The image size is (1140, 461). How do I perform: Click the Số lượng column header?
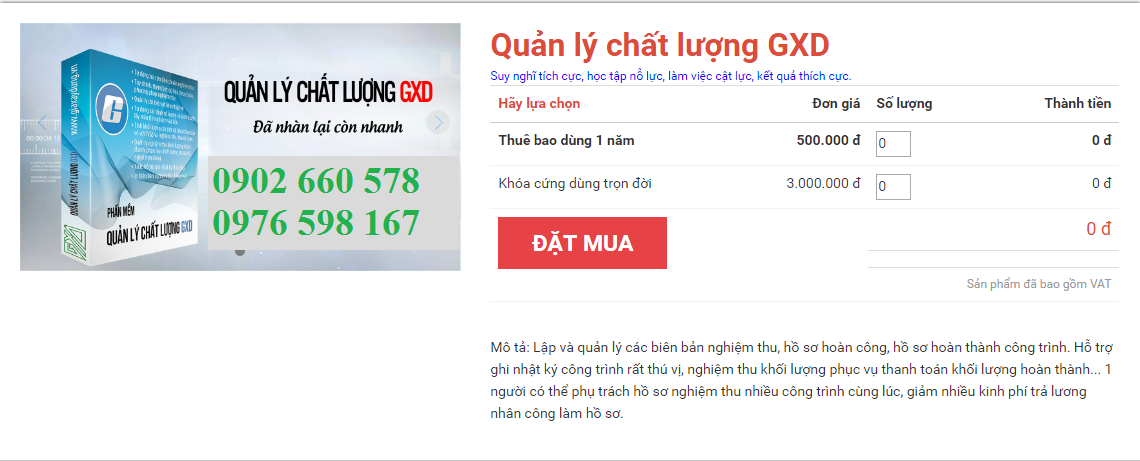coord(904,104)
